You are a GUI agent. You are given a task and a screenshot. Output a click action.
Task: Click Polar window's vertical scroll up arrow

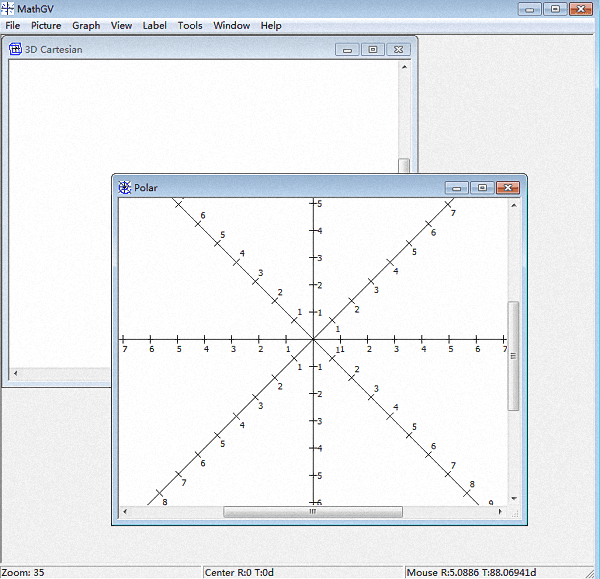pos(514,206)
